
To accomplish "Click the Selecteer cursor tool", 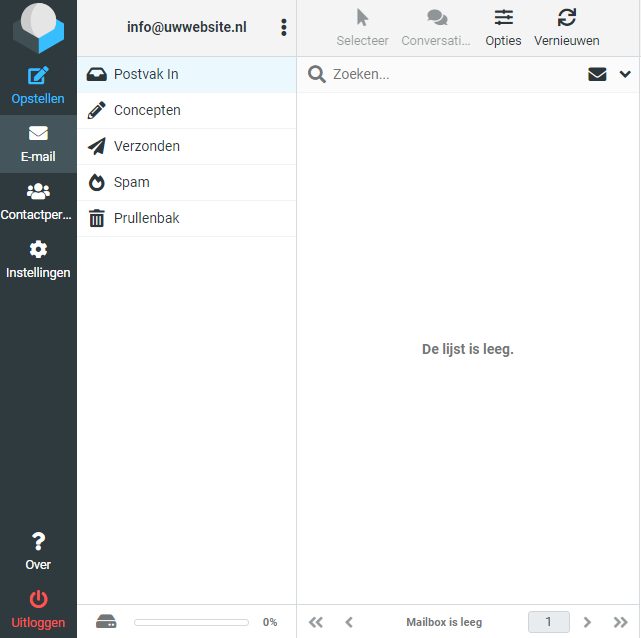I will pos(362,18).
